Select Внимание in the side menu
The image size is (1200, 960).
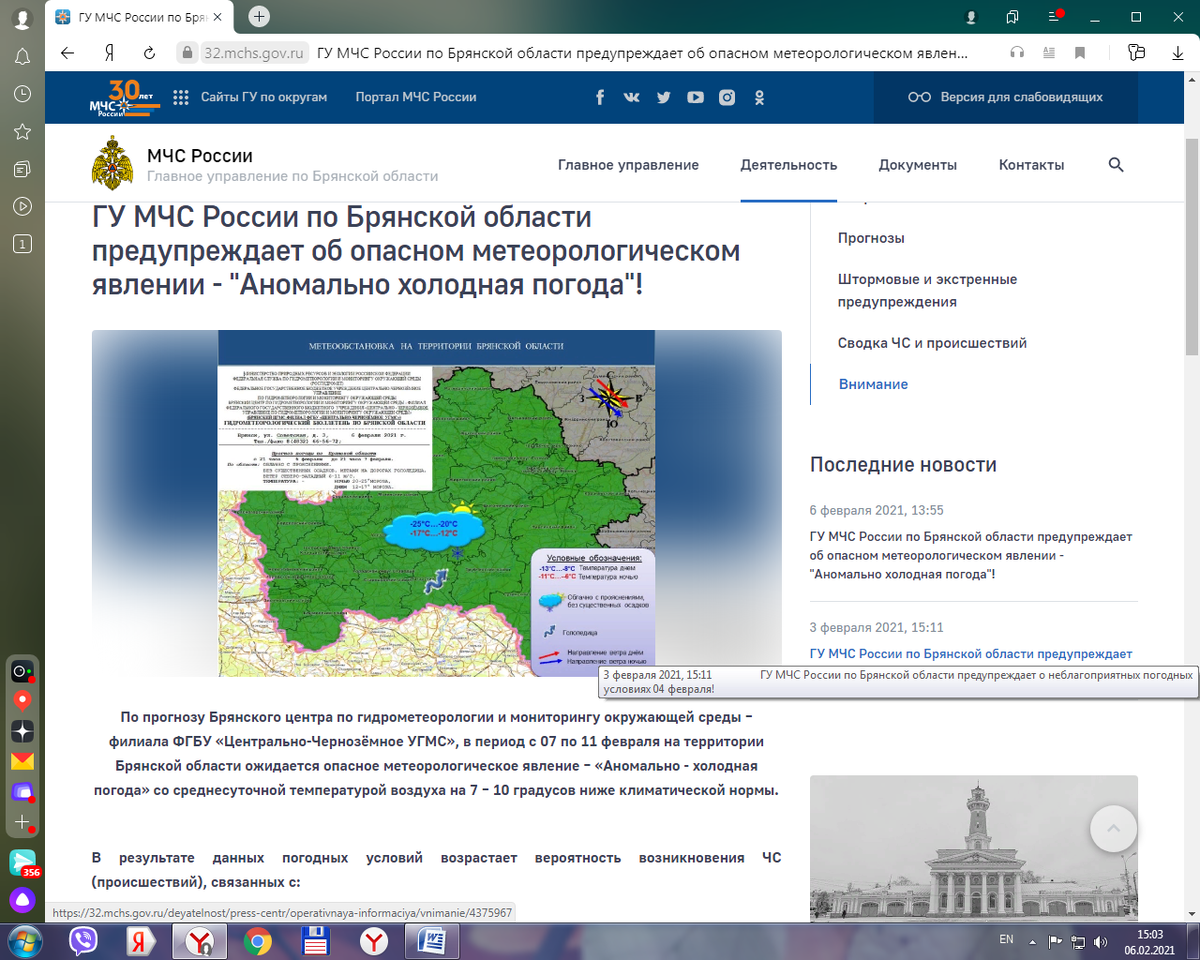(x=874, y=384)
